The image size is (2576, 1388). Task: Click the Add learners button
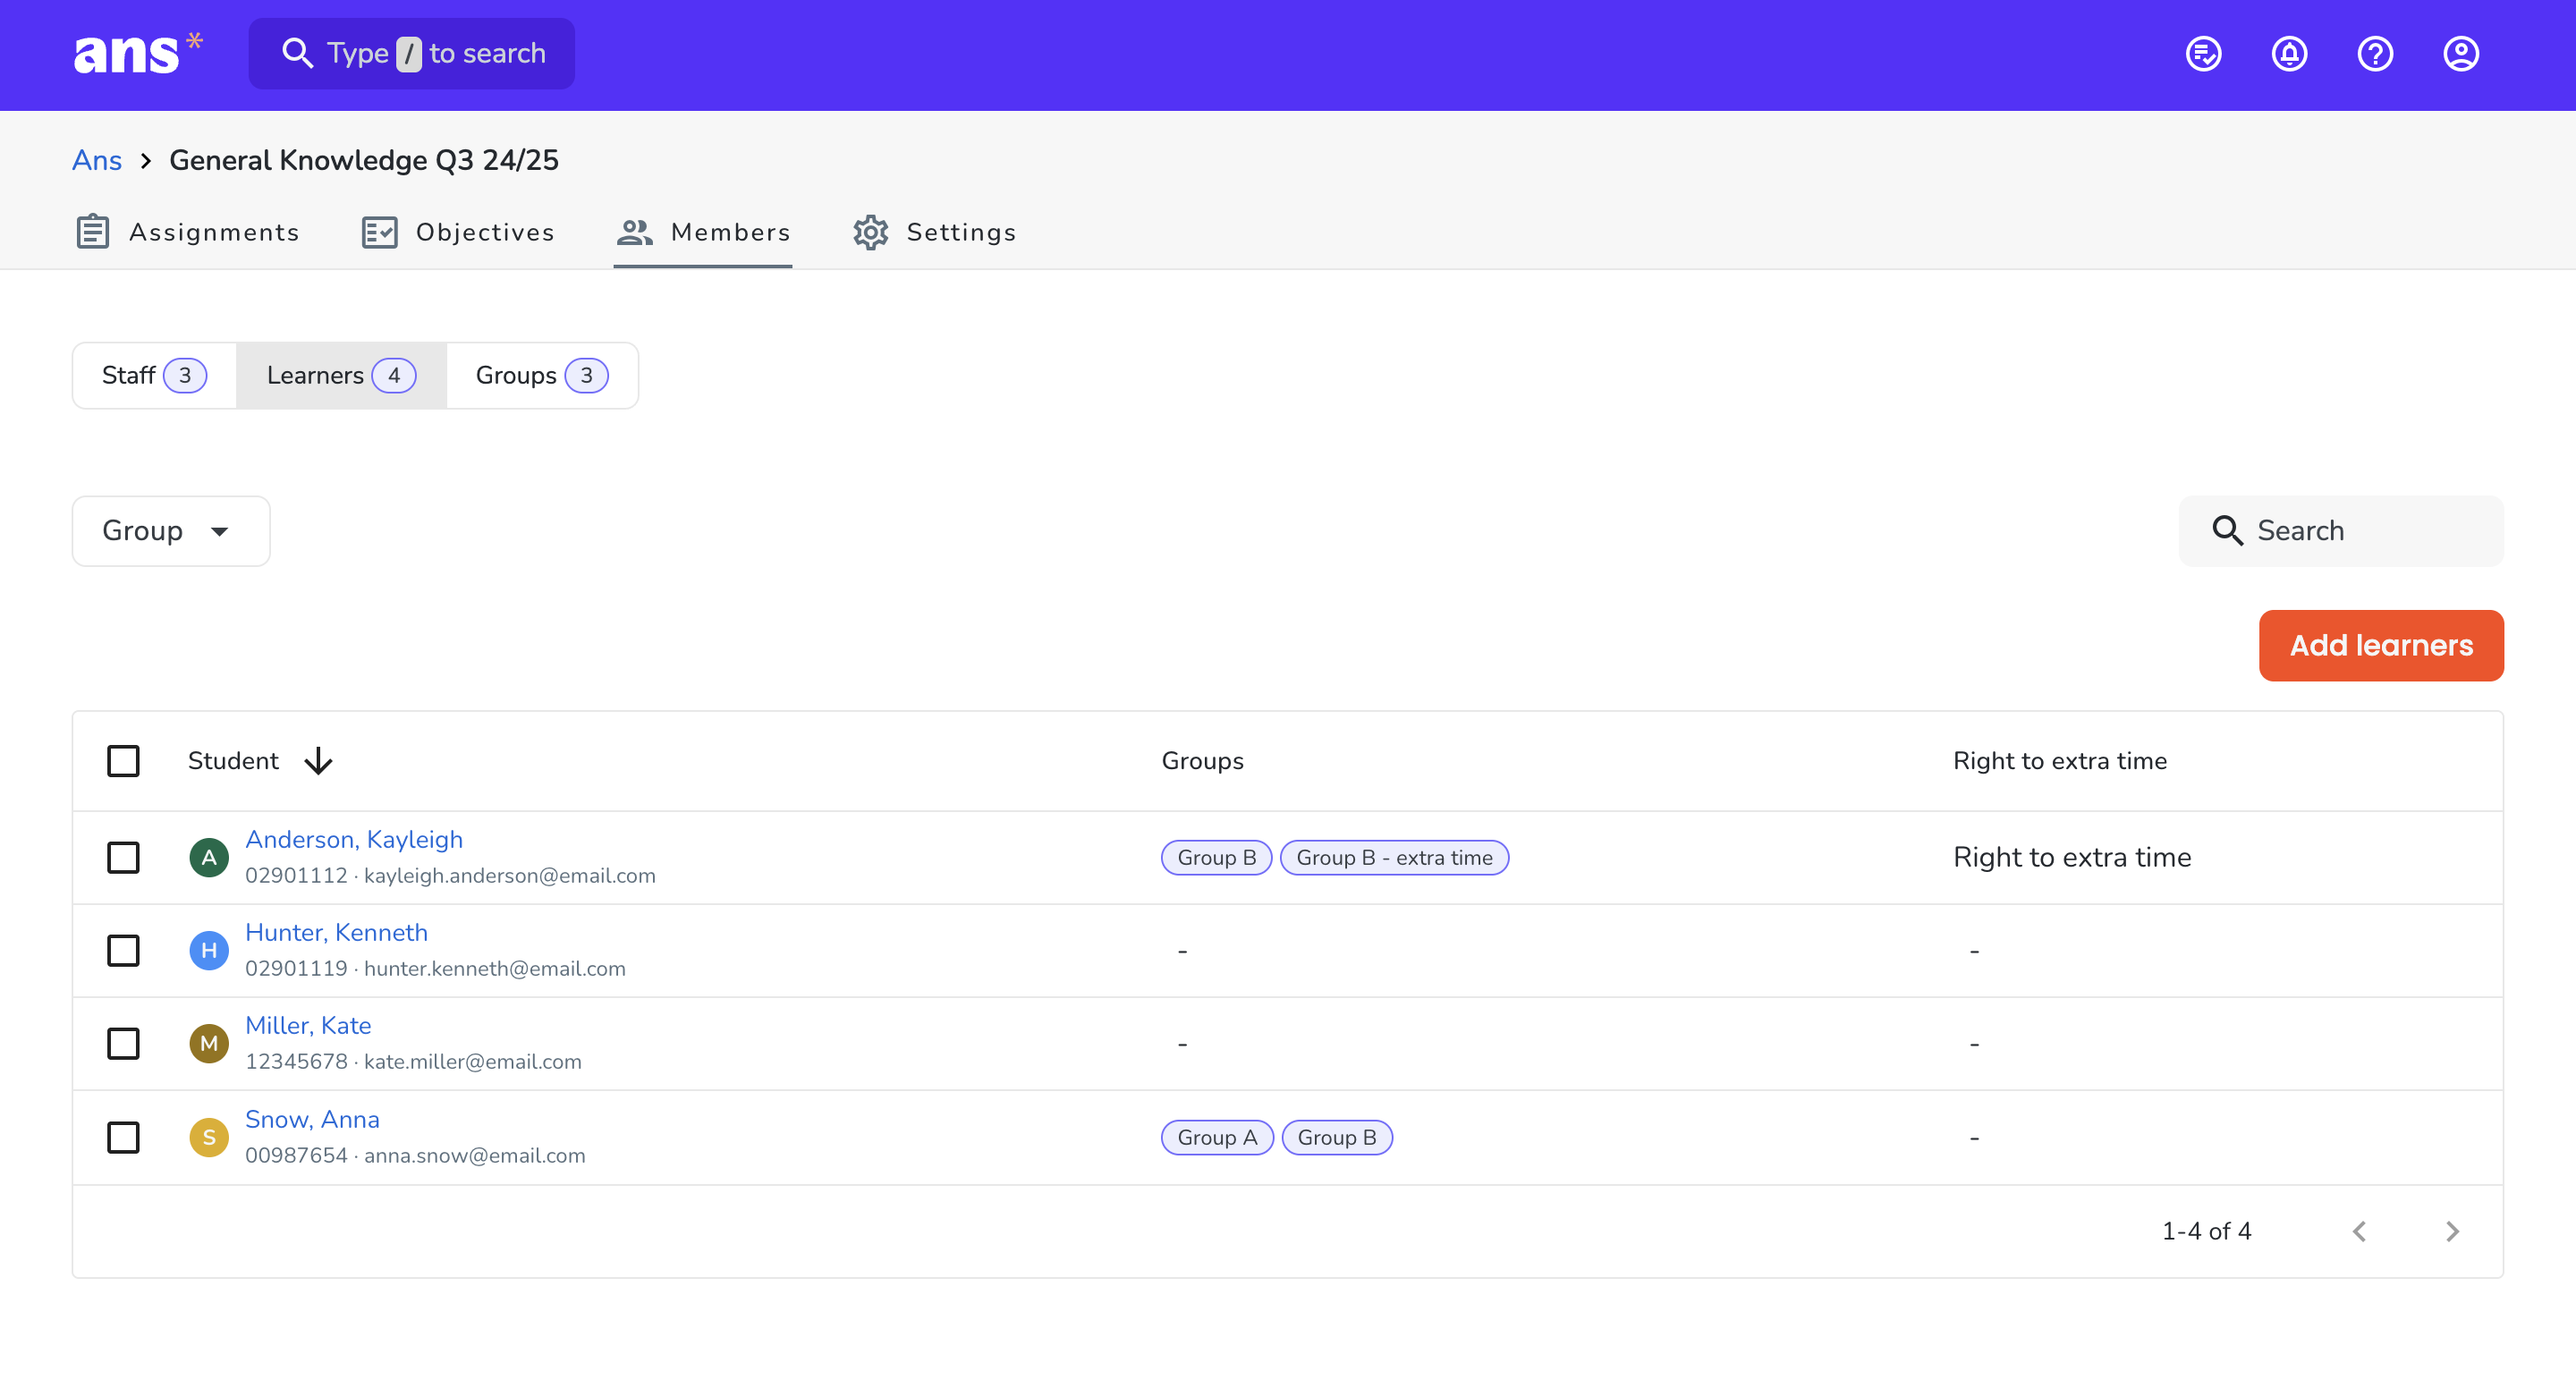2381,645
